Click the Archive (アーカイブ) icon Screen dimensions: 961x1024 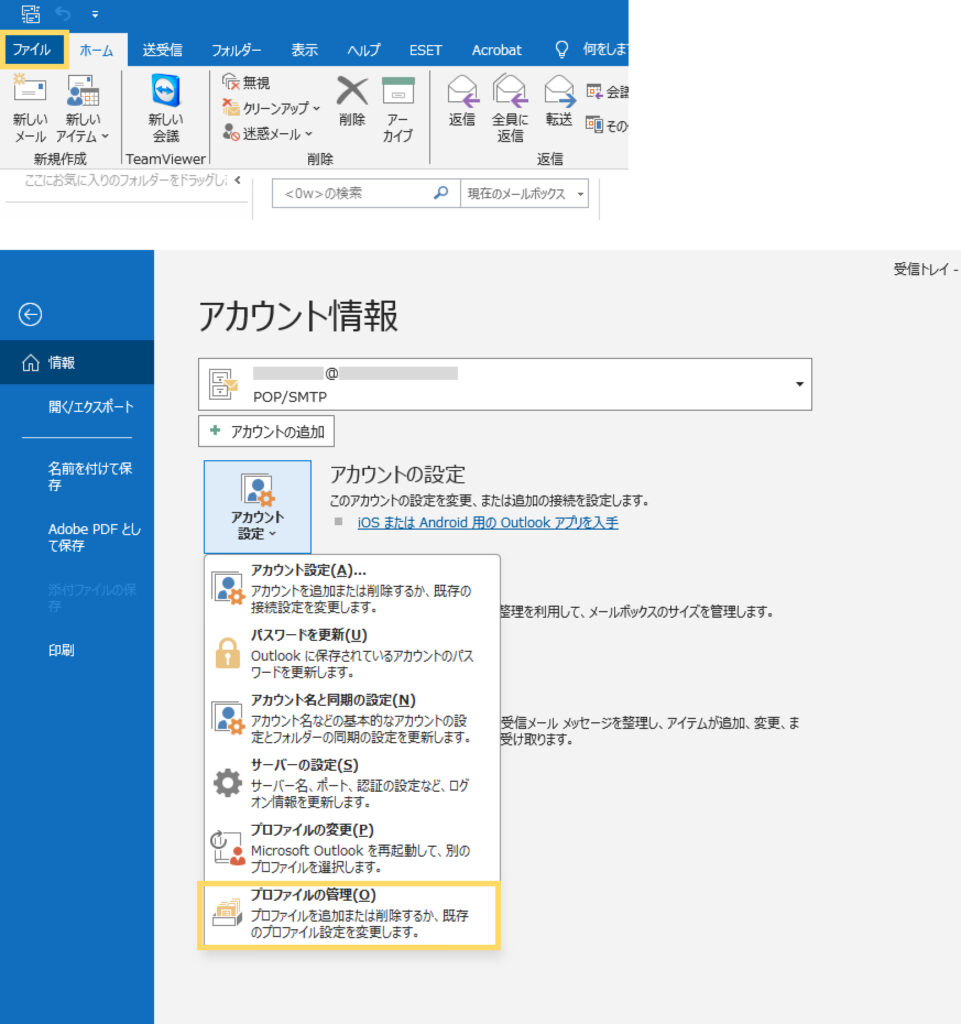pos(398,91)
